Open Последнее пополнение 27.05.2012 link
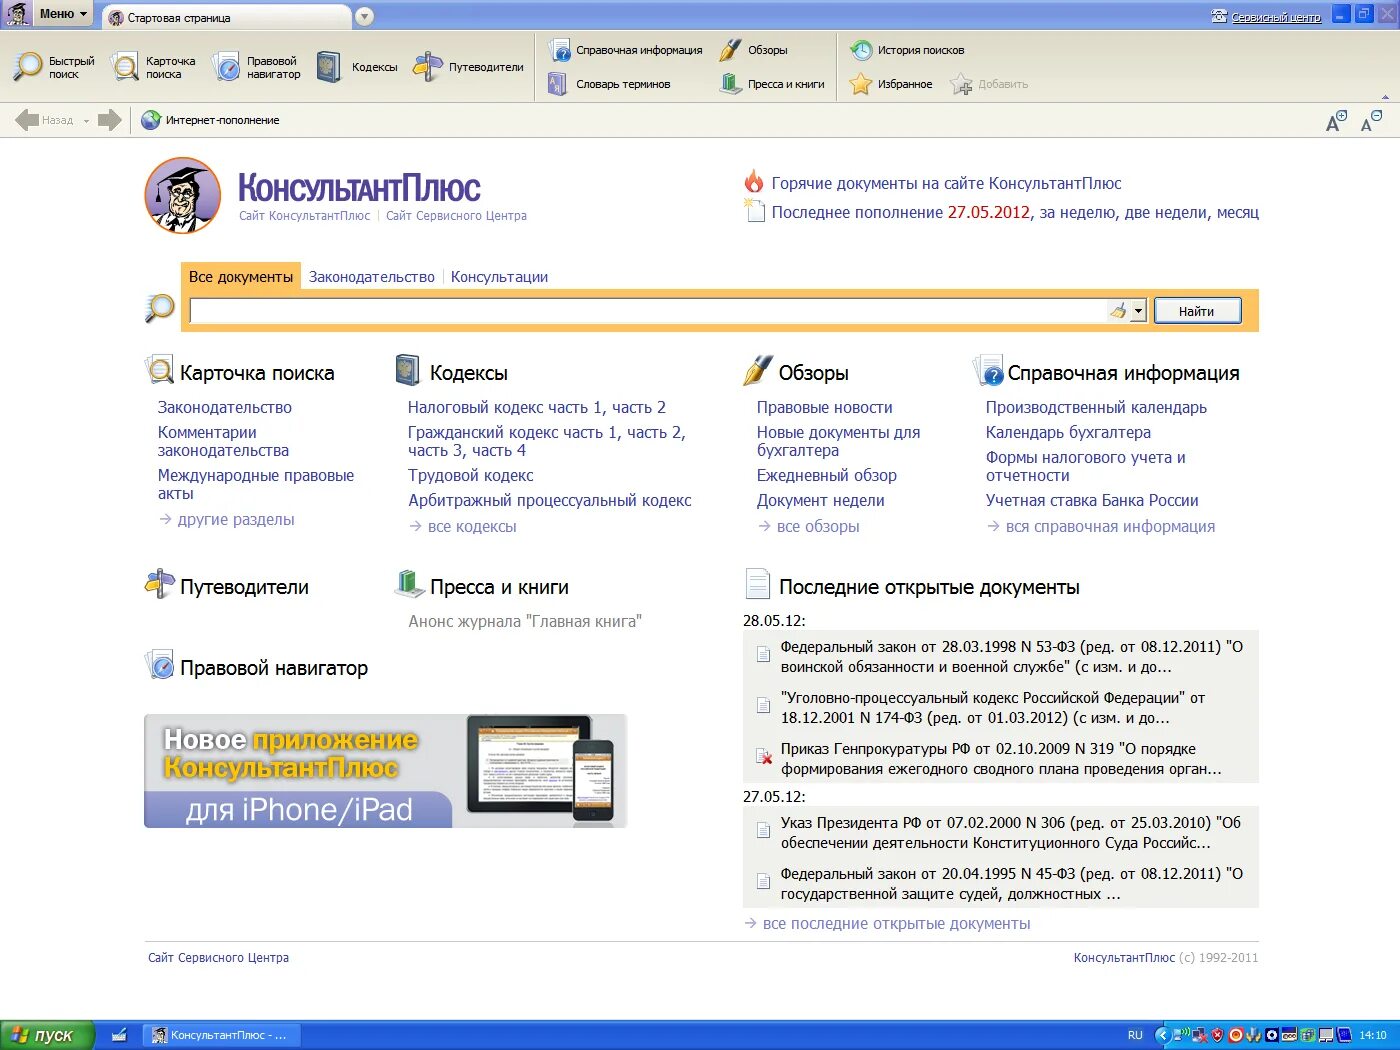 pos(900,212)
